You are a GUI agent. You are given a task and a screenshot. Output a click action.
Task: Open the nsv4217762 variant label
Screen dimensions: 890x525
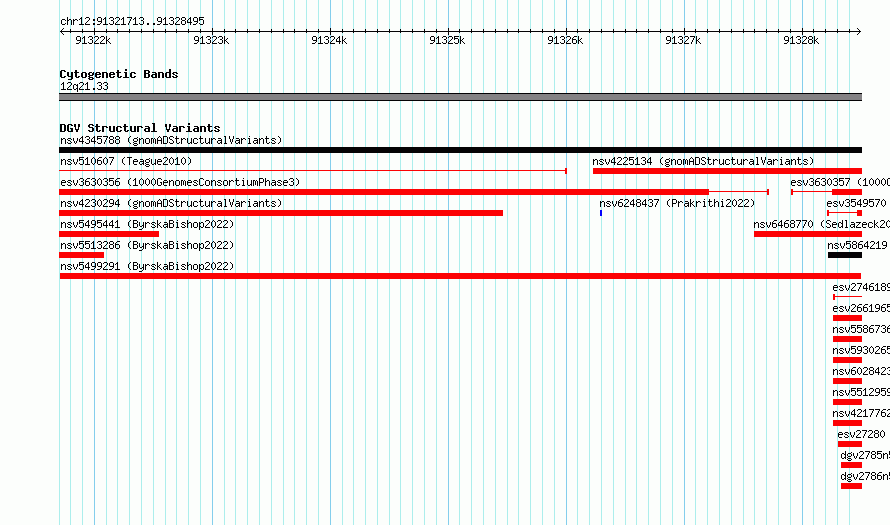861,413
